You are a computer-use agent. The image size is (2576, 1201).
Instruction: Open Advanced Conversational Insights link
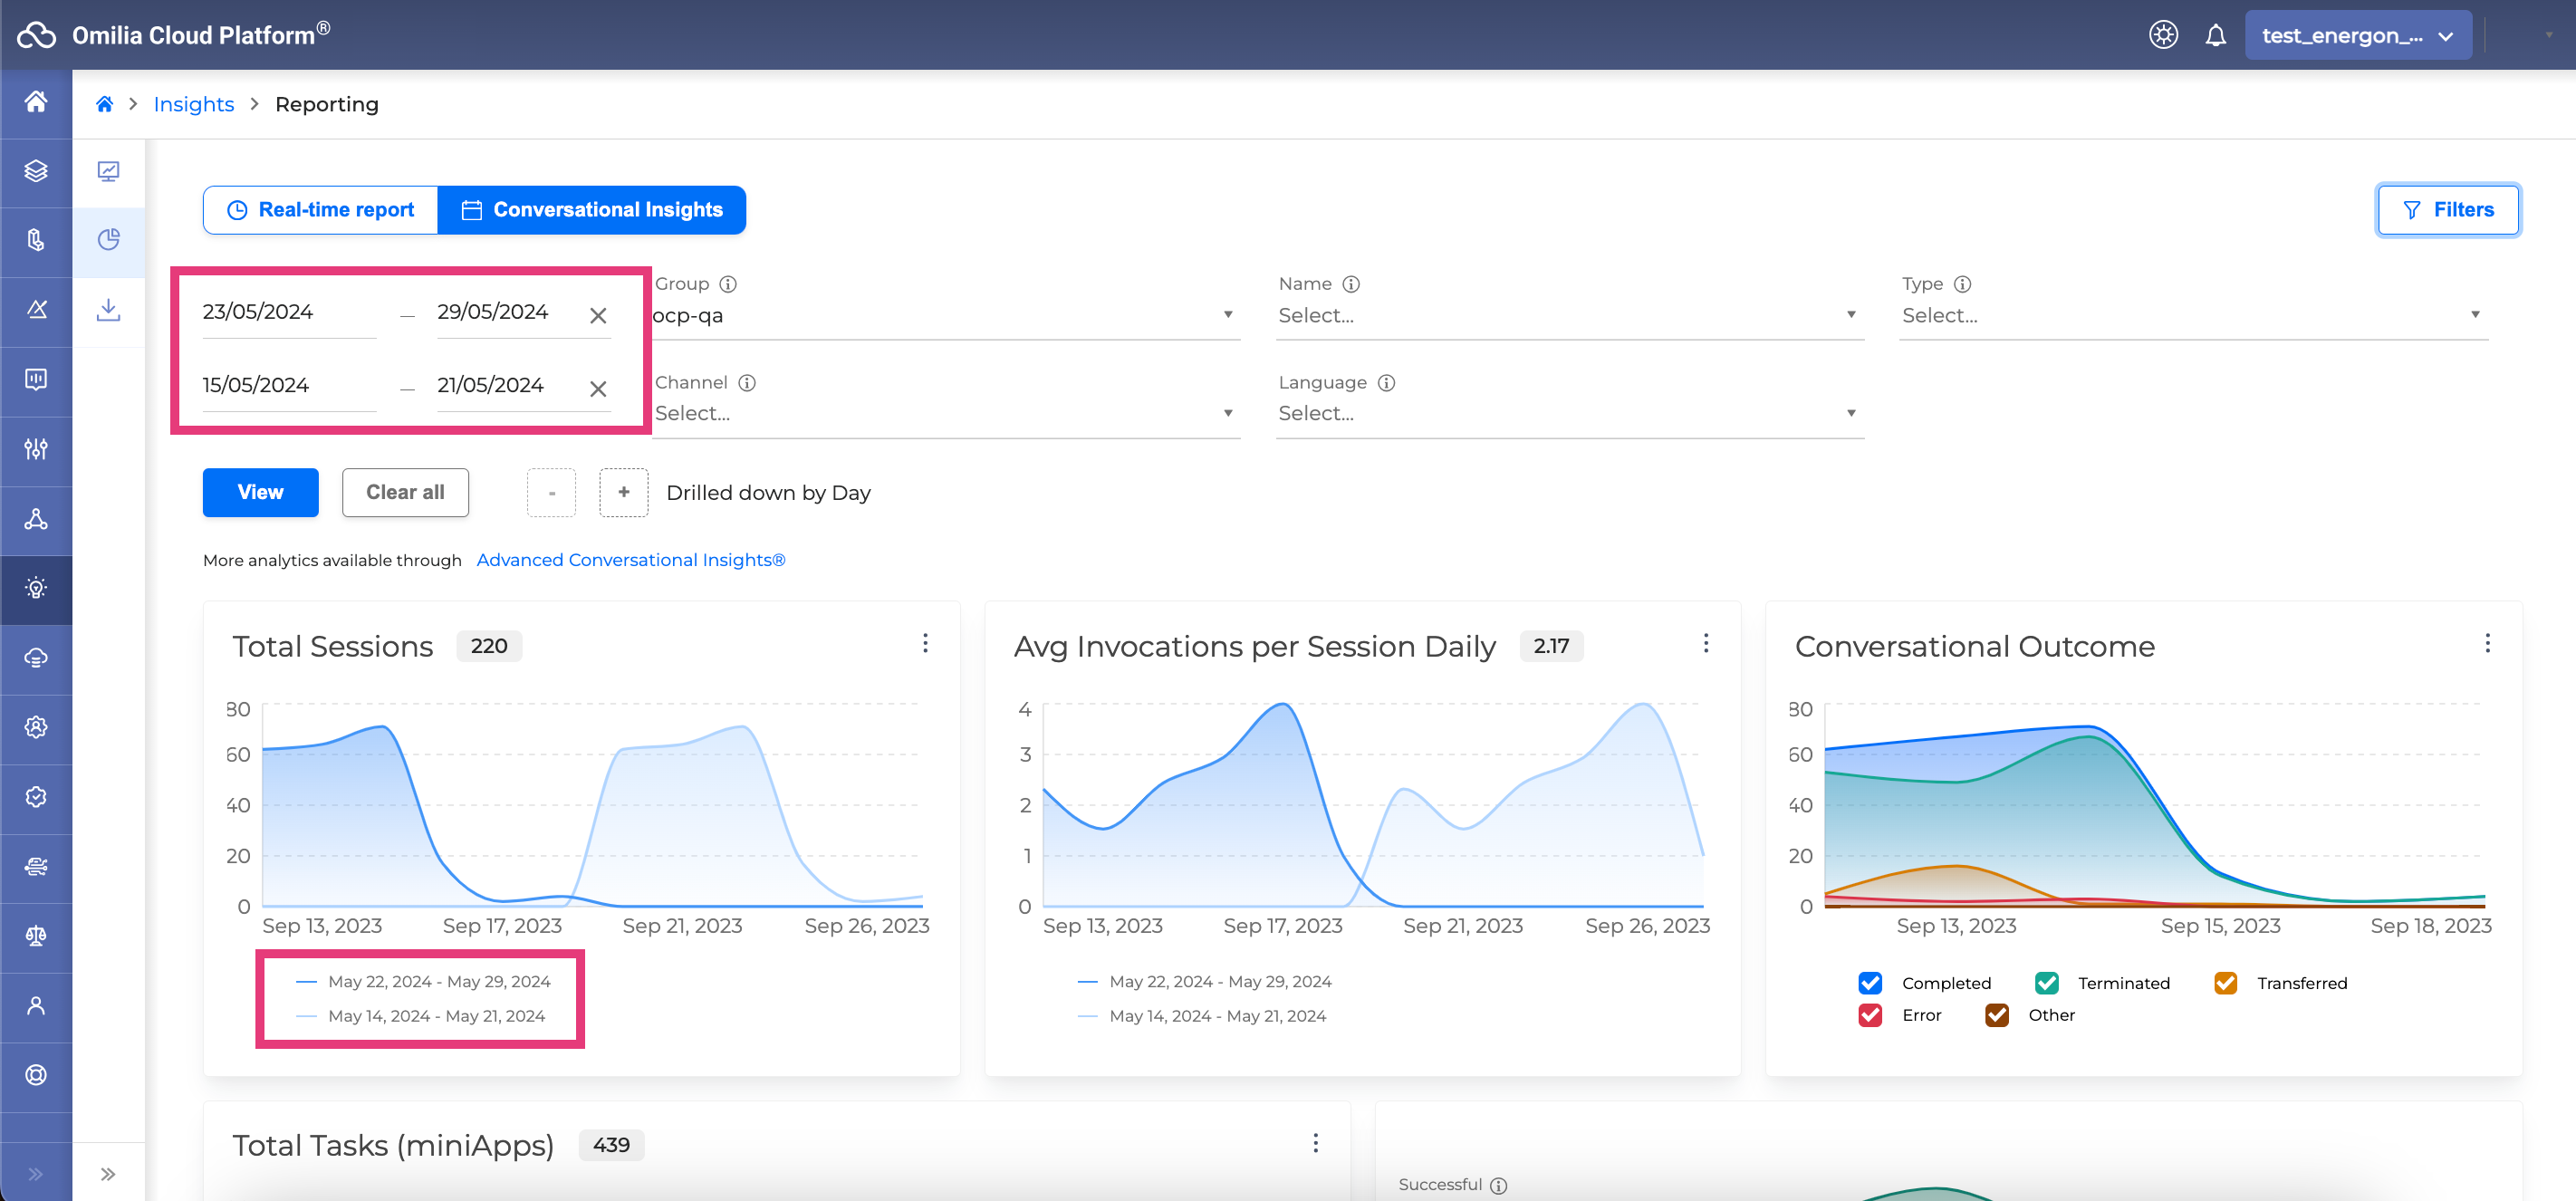[x=630, y=560]
